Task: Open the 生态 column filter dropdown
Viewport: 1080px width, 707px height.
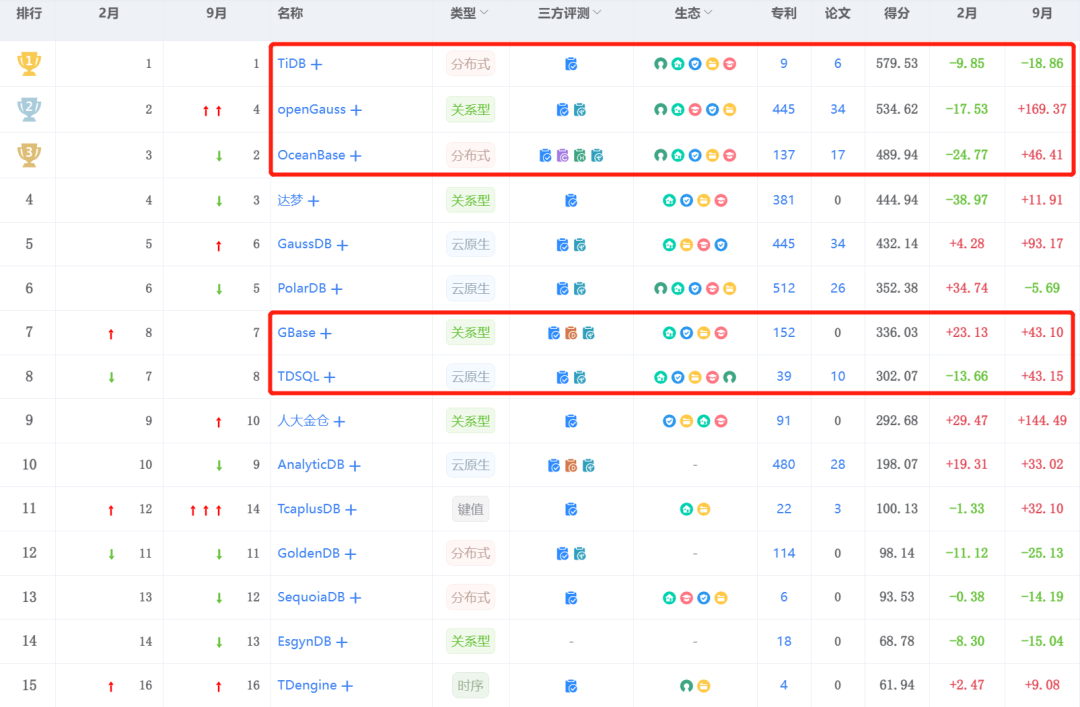Action: pyautogui.click(x=708, y=12)
